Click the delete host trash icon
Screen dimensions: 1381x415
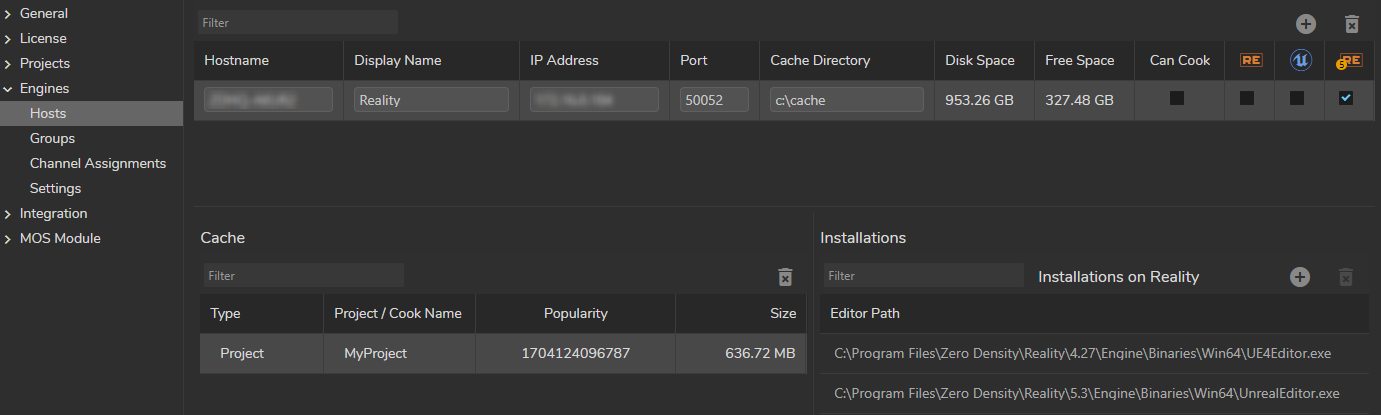point(1351,24)
